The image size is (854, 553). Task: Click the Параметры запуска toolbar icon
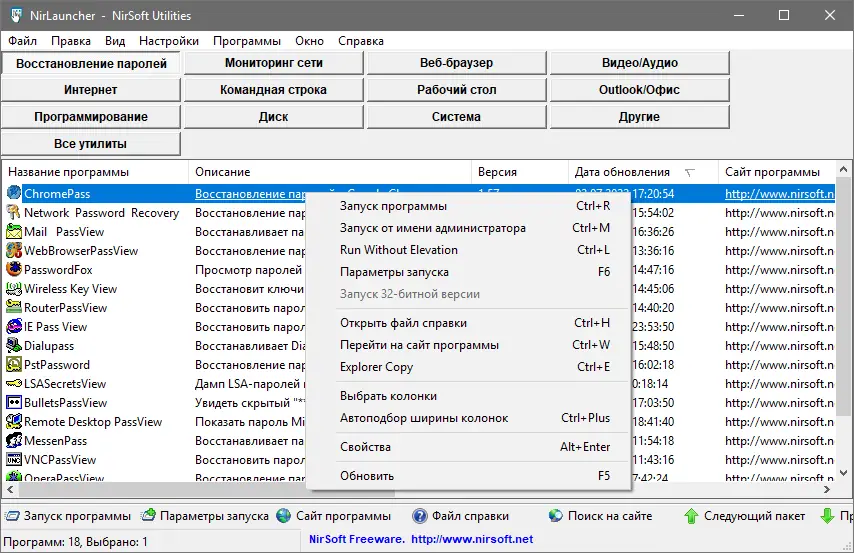(x=148, y=515)
